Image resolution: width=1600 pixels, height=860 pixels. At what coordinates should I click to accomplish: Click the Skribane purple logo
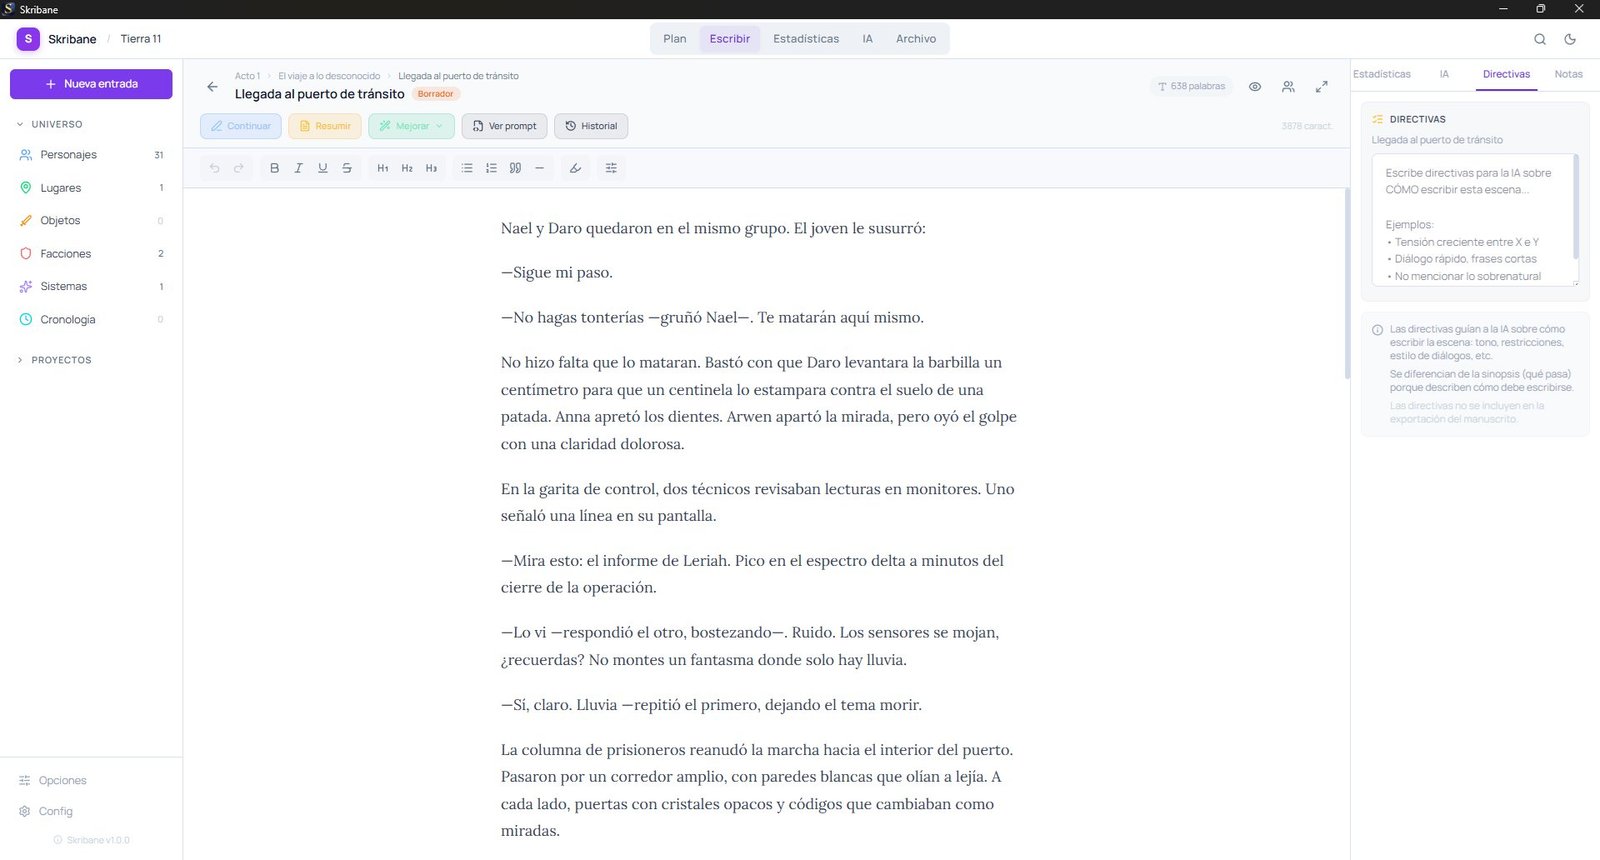28,39
